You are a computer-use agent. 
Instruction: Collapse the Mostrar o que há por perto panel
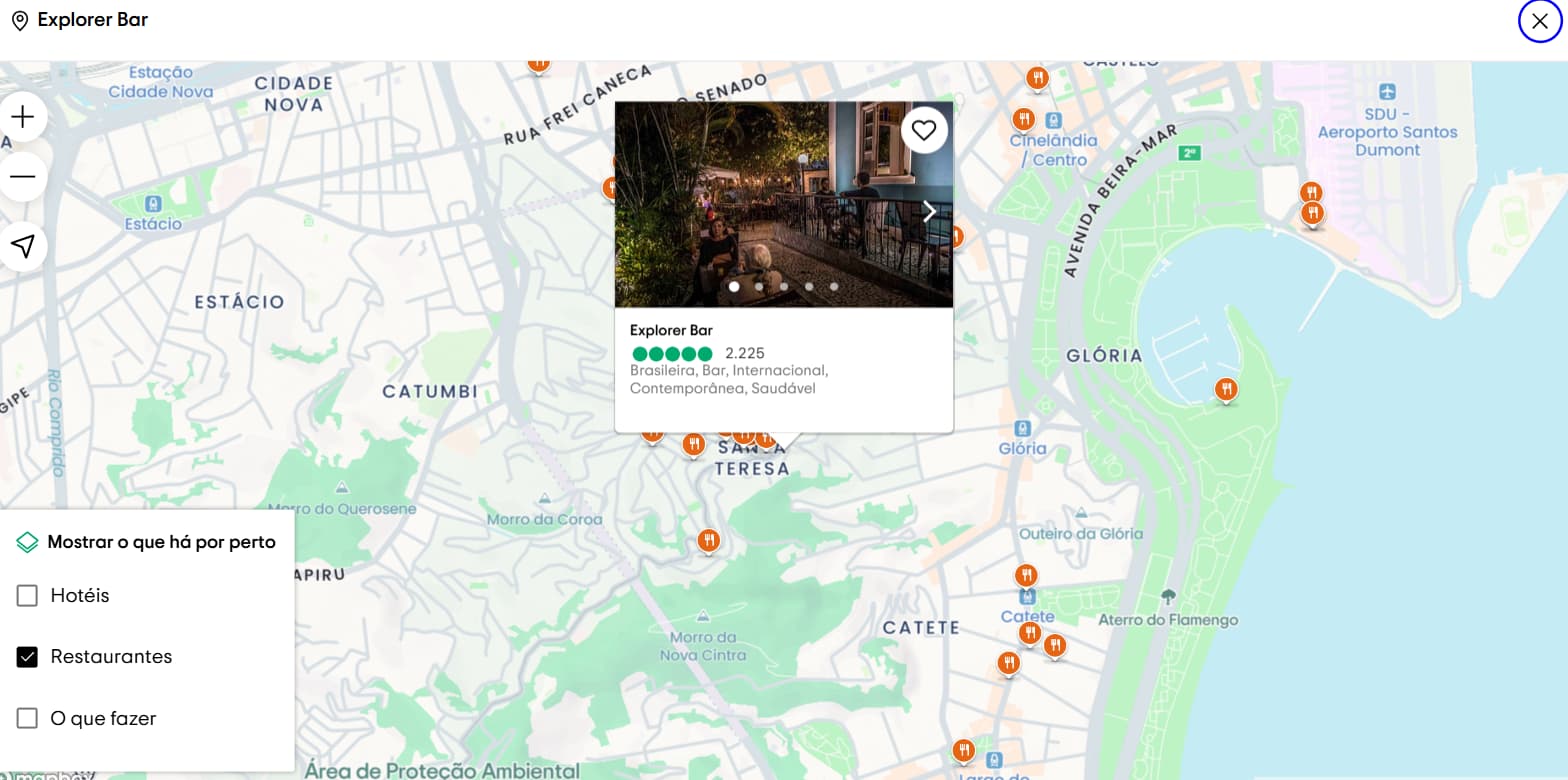(x=148, y=542)
